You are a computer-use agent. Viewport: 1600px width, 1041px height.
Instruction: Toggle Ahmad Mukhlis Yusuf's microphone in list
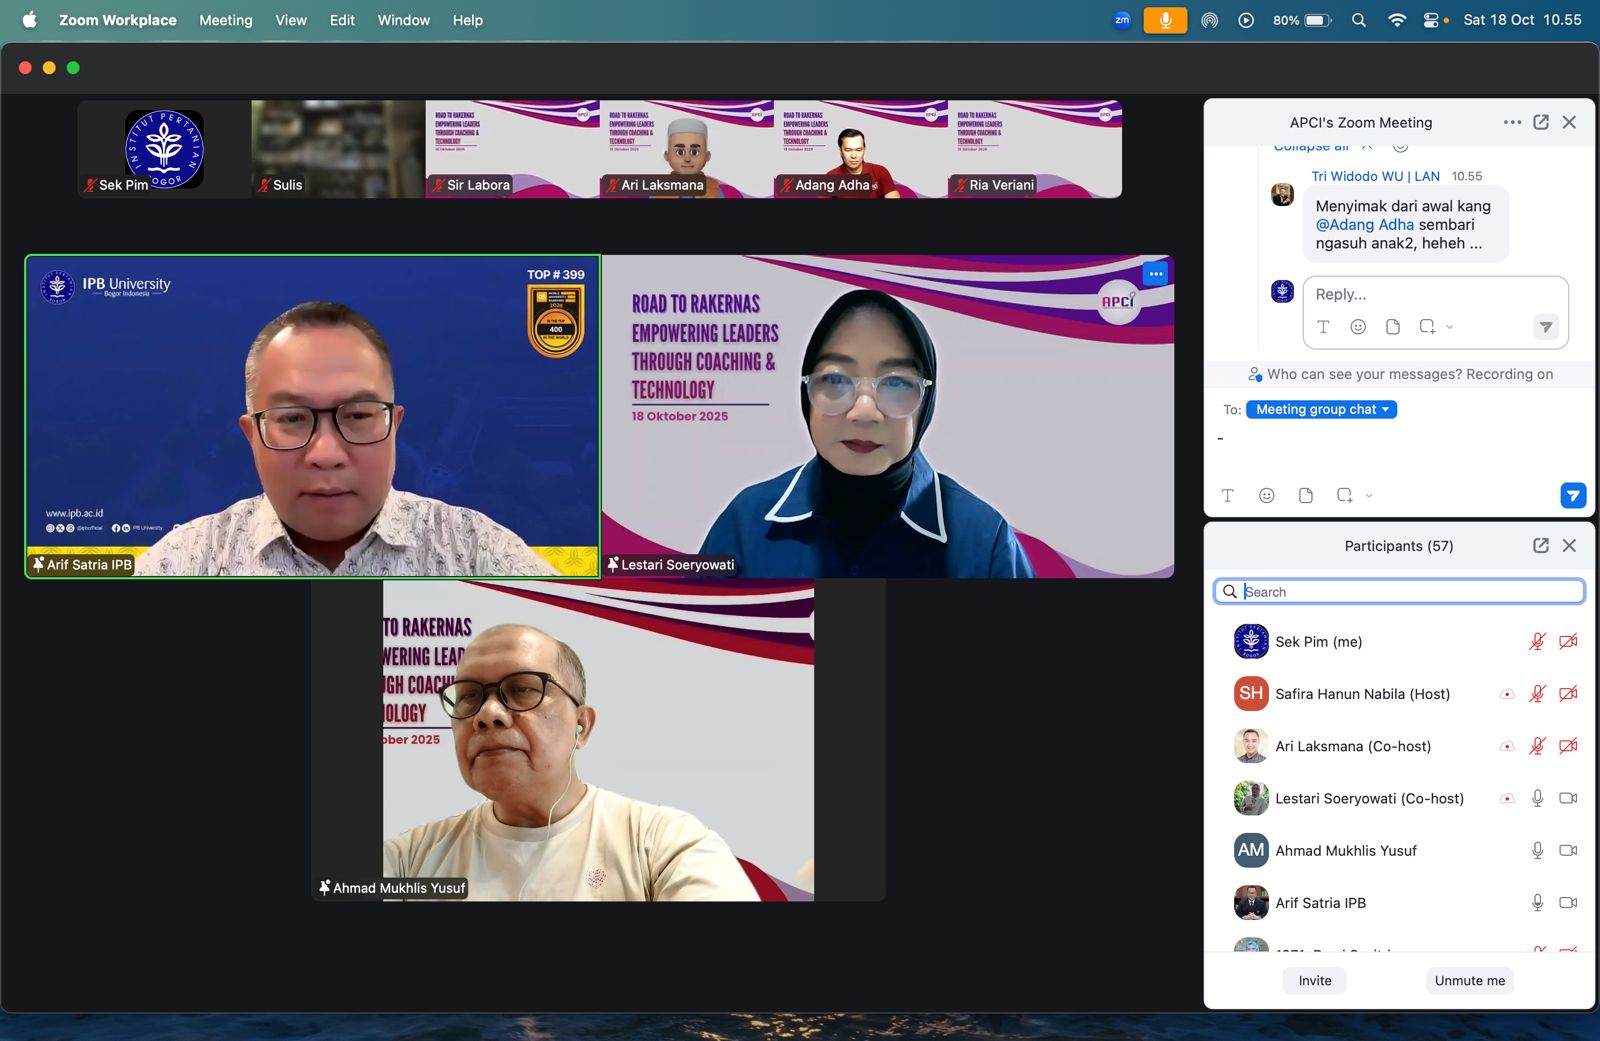(x=1537, y=850)
